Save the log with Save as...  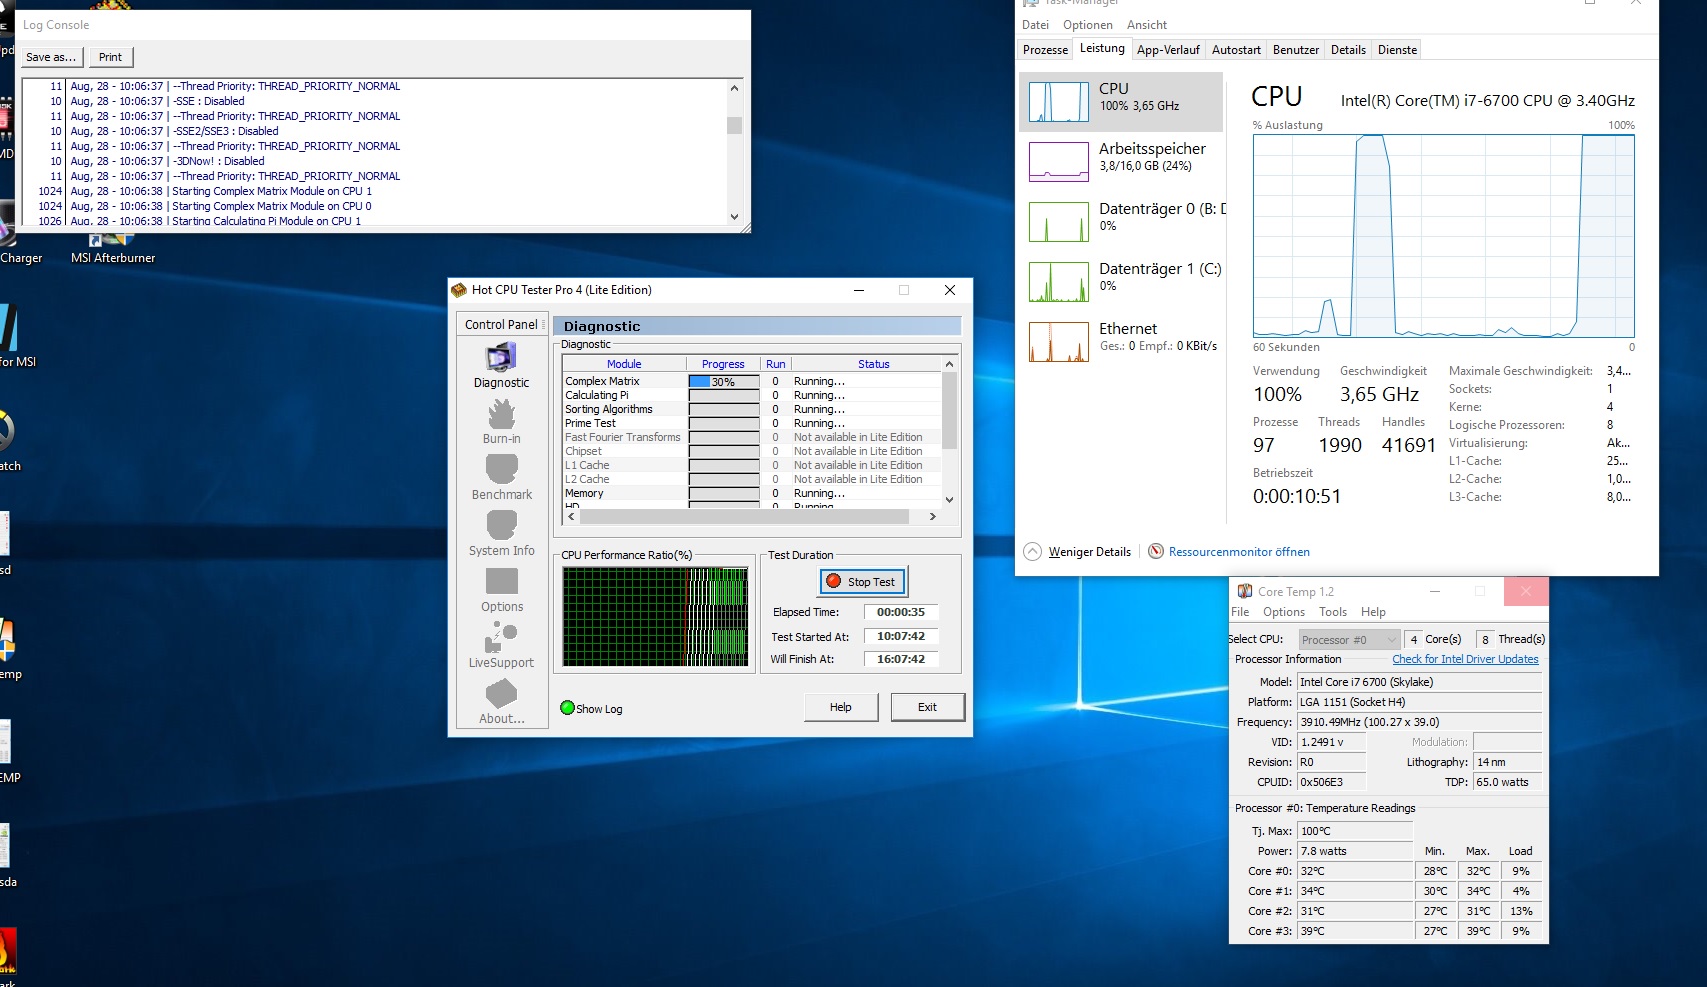tap(51, 57)
